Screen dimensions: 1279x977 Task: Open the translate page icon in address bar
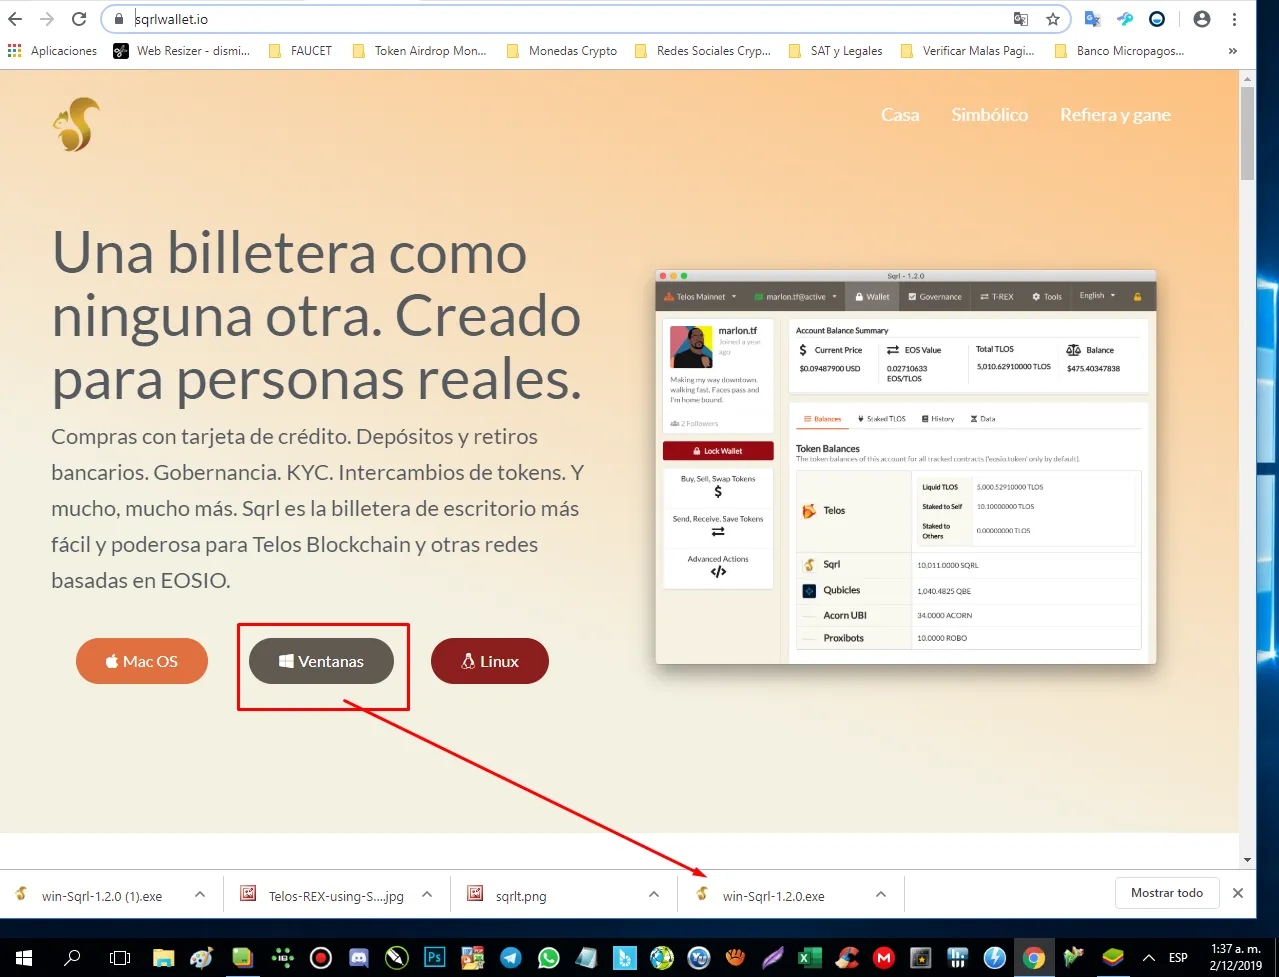tap(1021, 19)
